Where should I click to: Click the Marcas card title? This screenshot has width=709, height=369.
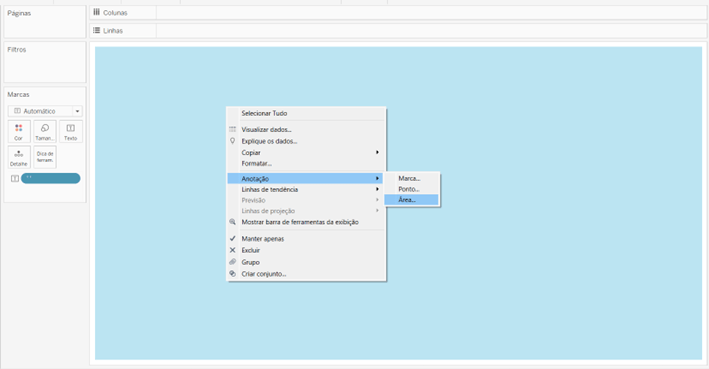tap(18, 95)
